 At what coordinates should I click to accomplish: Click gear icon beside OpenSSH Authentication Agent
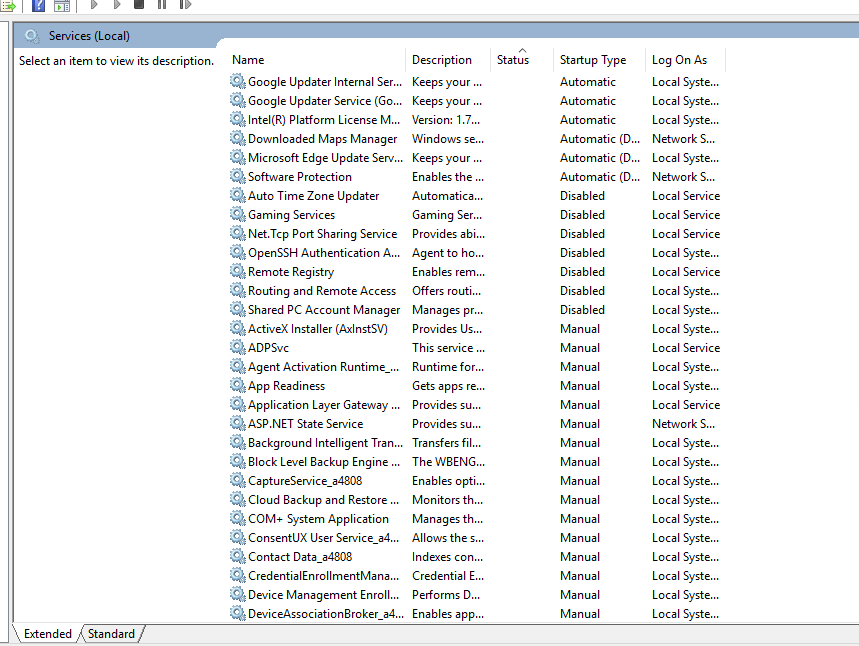(x=237, y=253)
